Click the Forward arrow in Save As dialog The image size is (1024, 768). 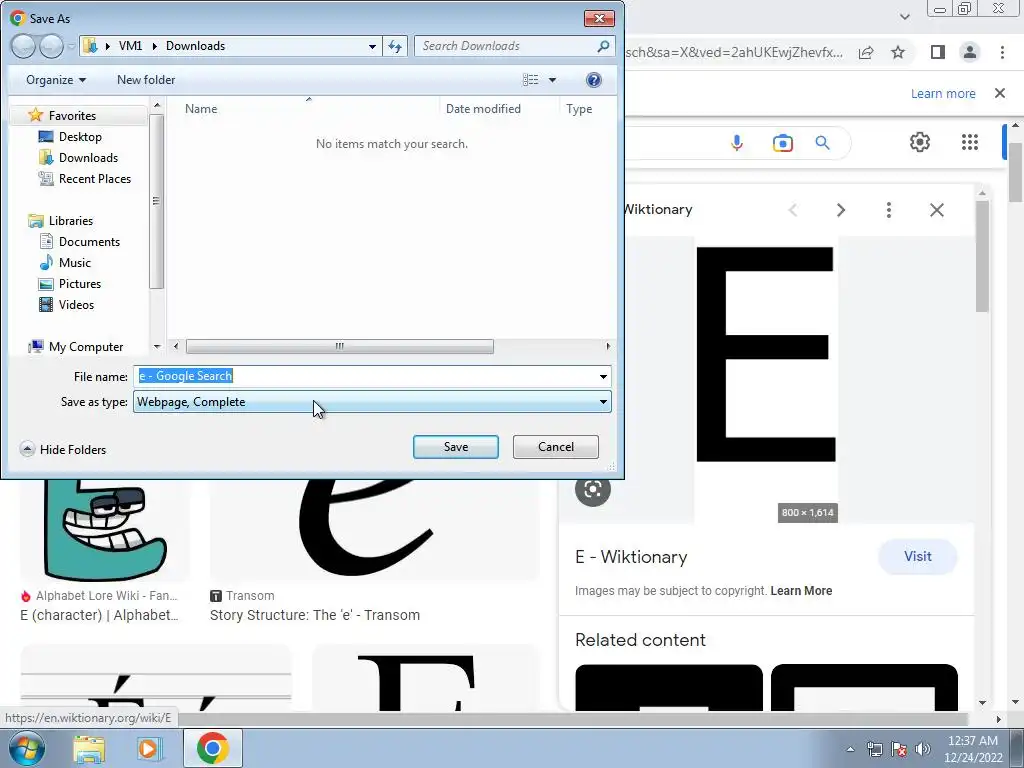tap(51, 46)
